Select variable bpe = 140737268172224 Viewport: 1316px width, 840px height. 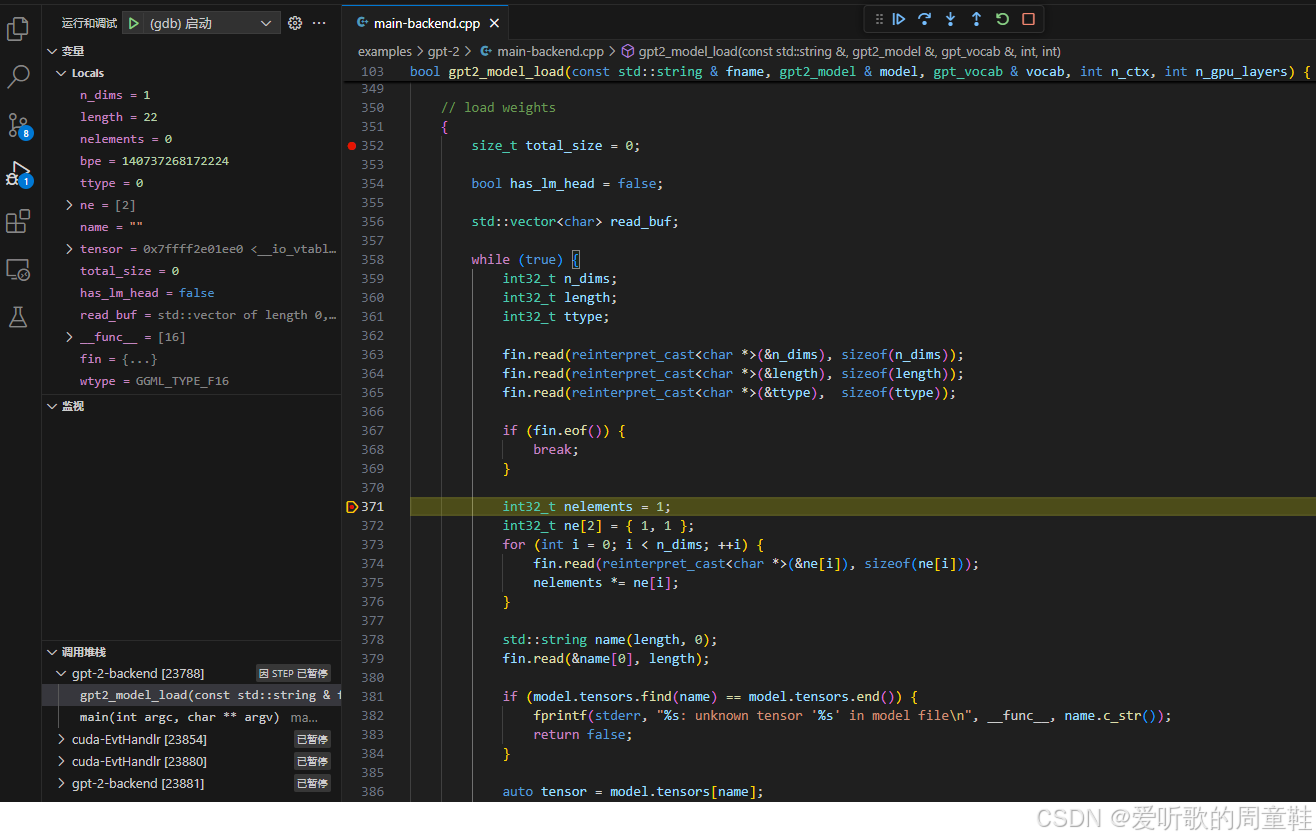[192, 161]
